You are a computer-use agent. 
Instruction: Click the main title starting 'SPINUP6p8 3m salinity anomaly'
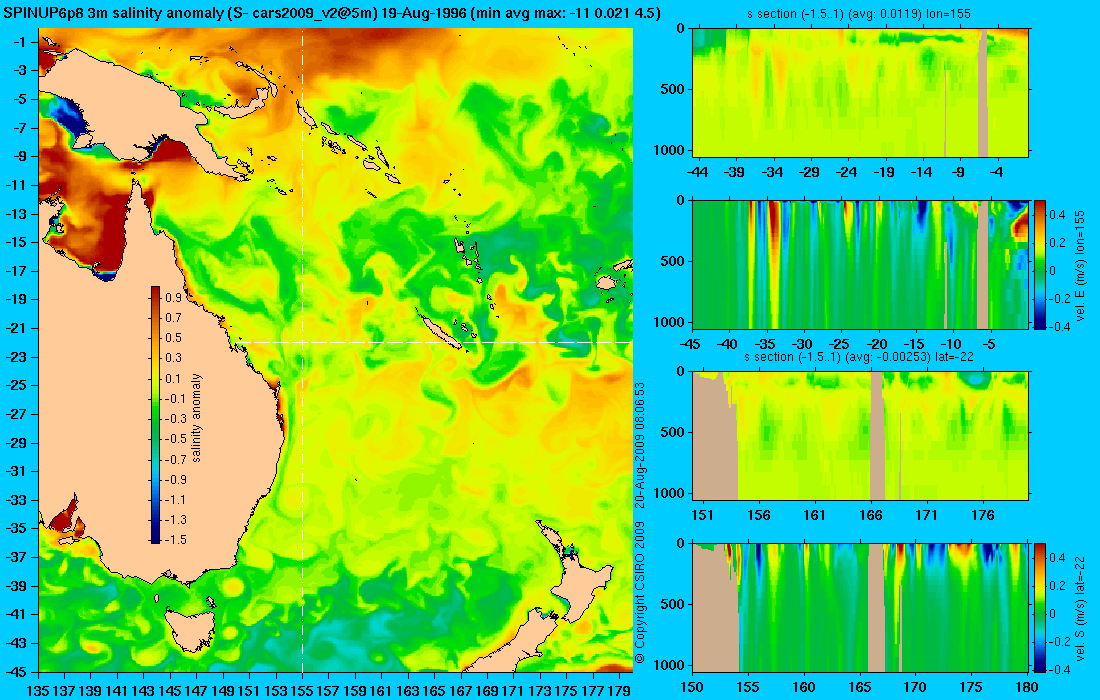pos(330,13)
